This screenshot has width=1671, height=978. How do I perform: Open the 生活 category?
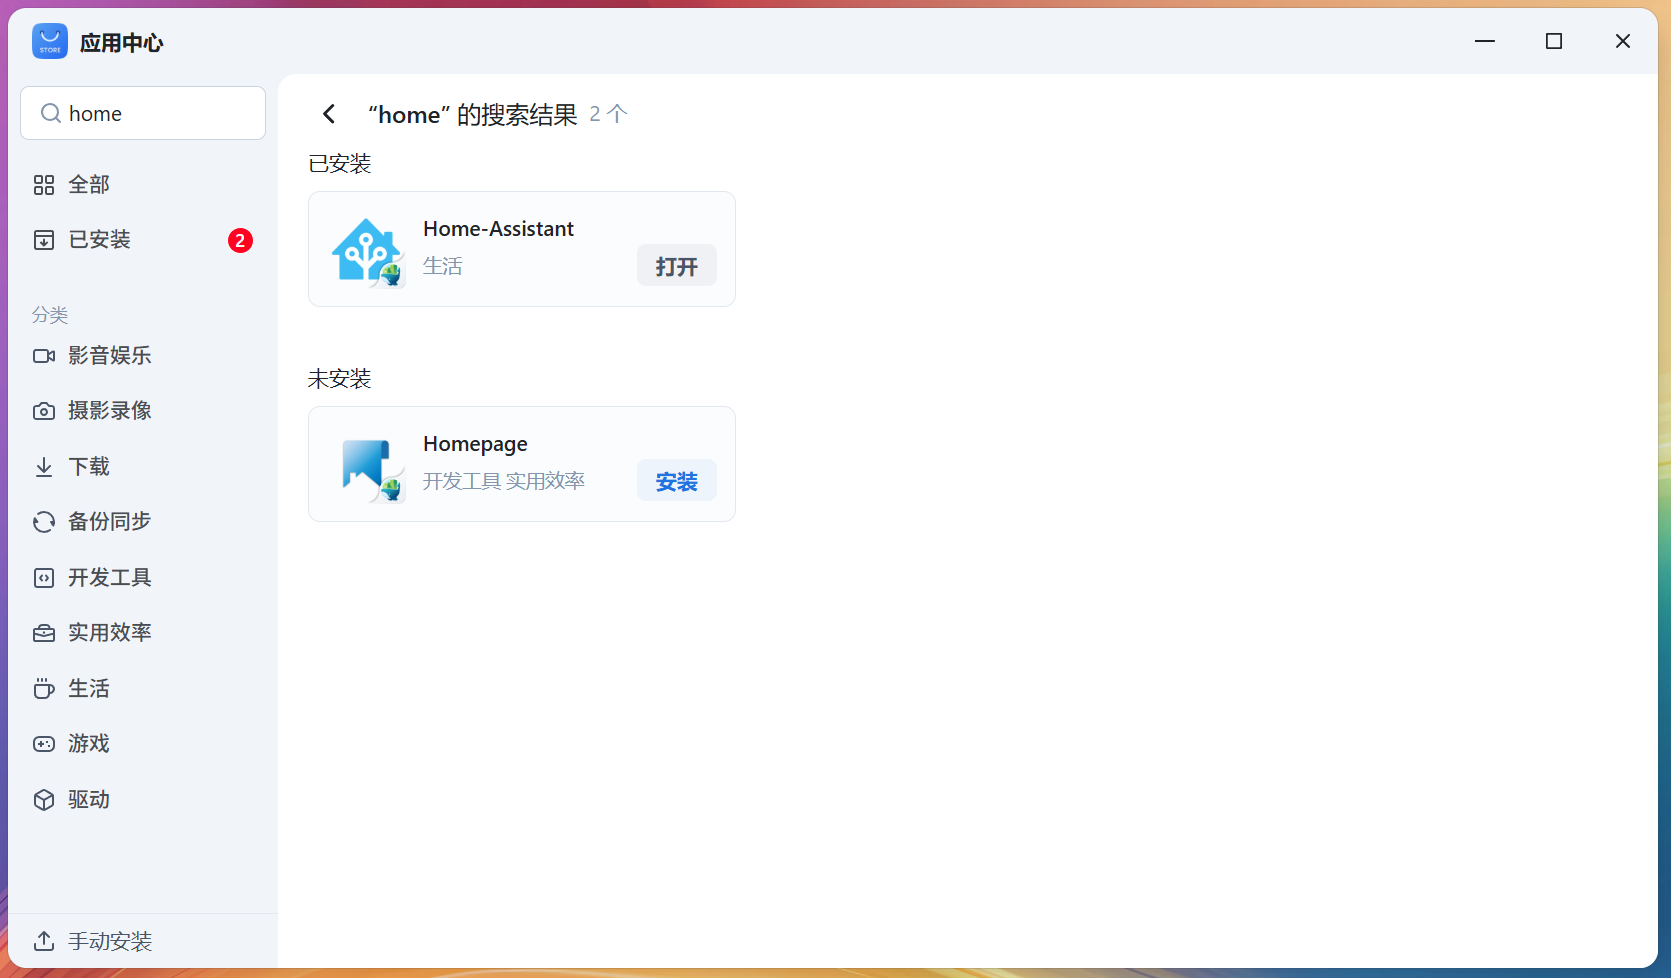click(89, 689)
